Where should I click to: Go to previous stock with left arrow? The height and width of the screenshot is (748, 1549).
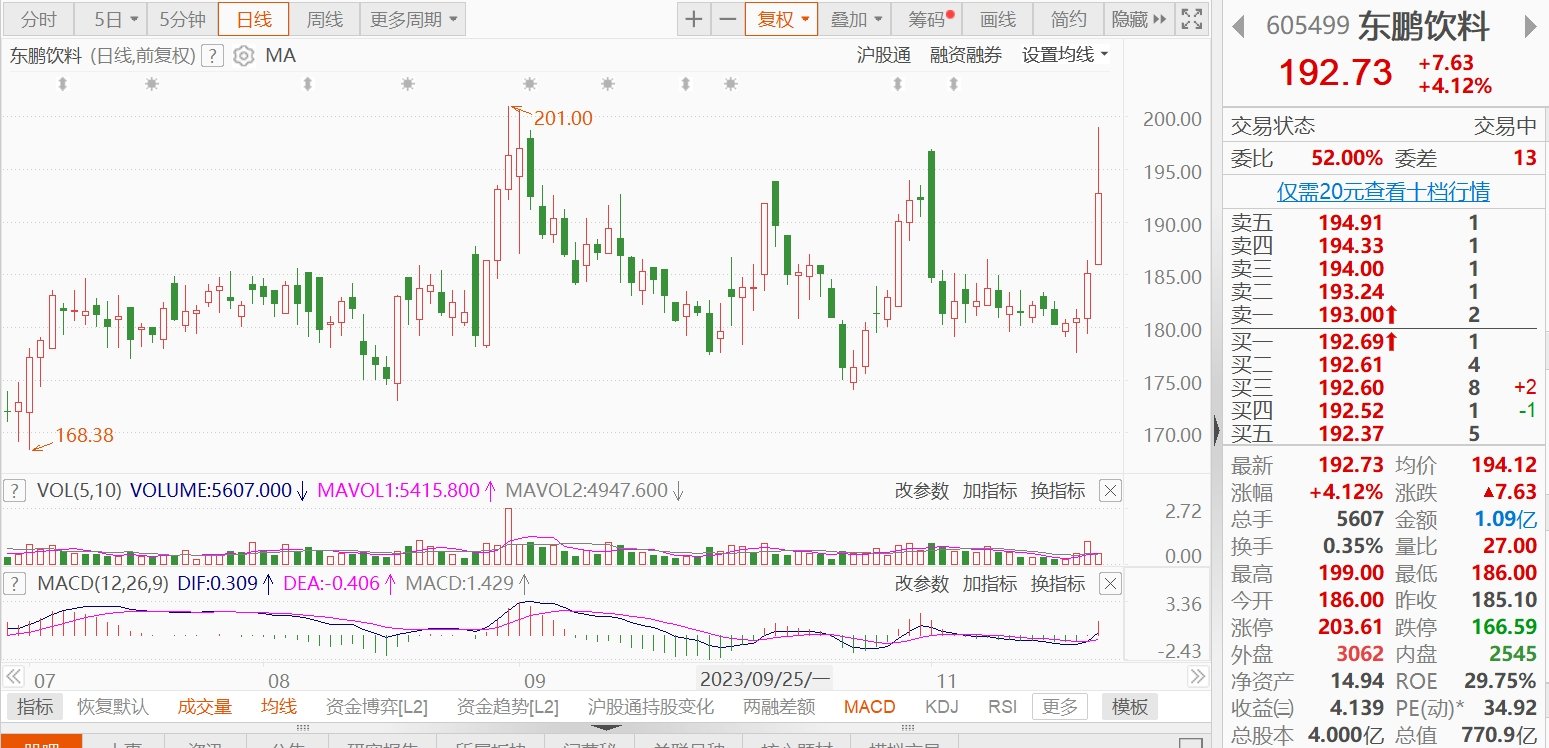coord(1239,27)
